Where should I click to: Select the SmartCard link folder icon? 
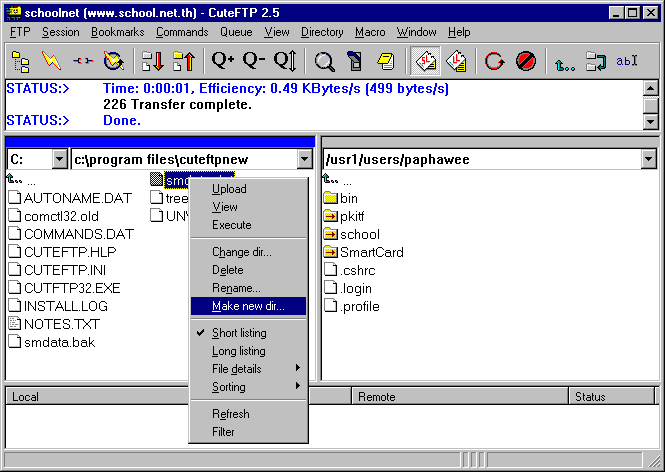[x=330, y=252]
